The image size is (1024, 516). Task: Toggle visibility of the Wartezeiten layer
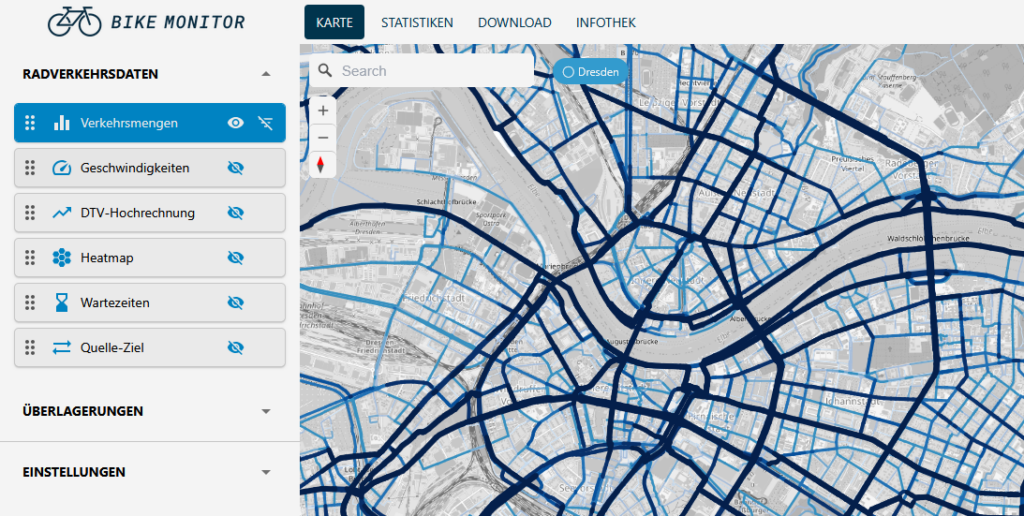(236, 302)
